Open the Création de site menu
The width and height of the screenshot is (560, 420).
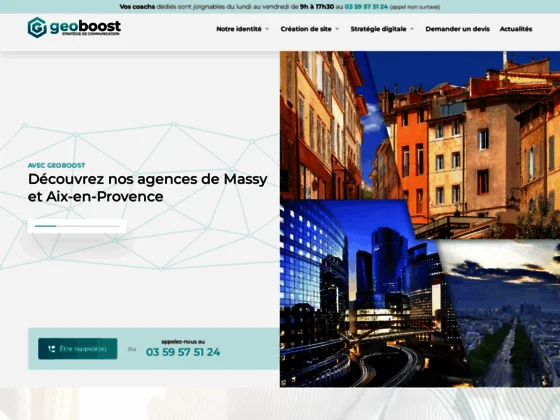pyautogui.click(x=306, y=29)
